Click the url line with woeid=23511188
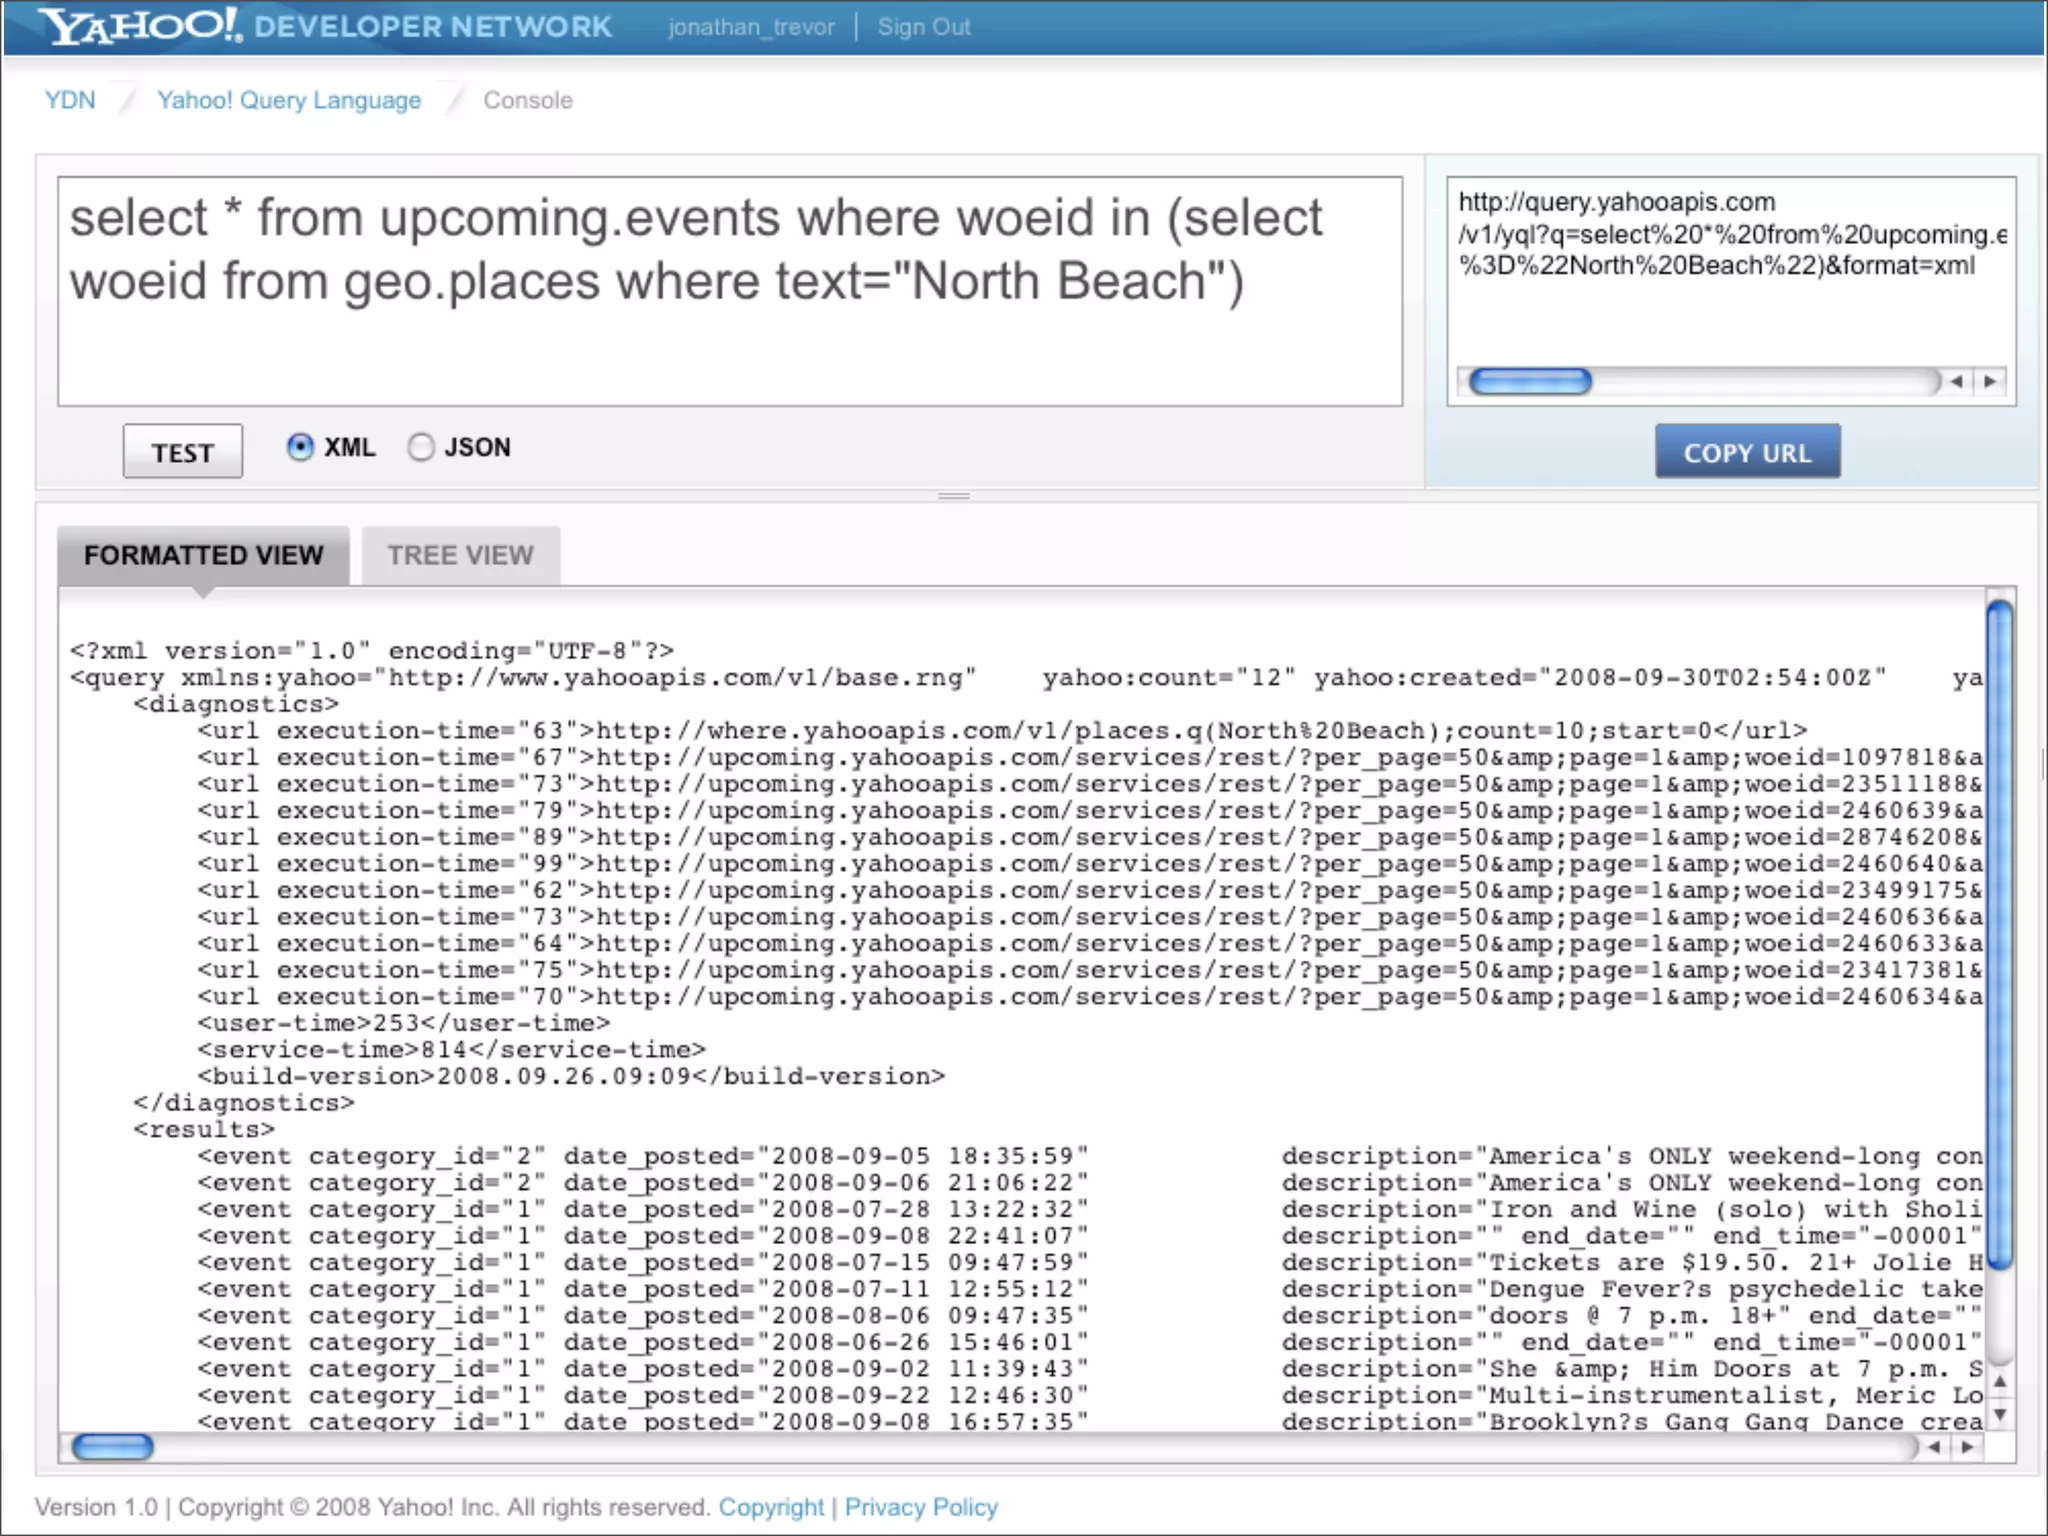2048x1536 pixels. [1090, 784]
